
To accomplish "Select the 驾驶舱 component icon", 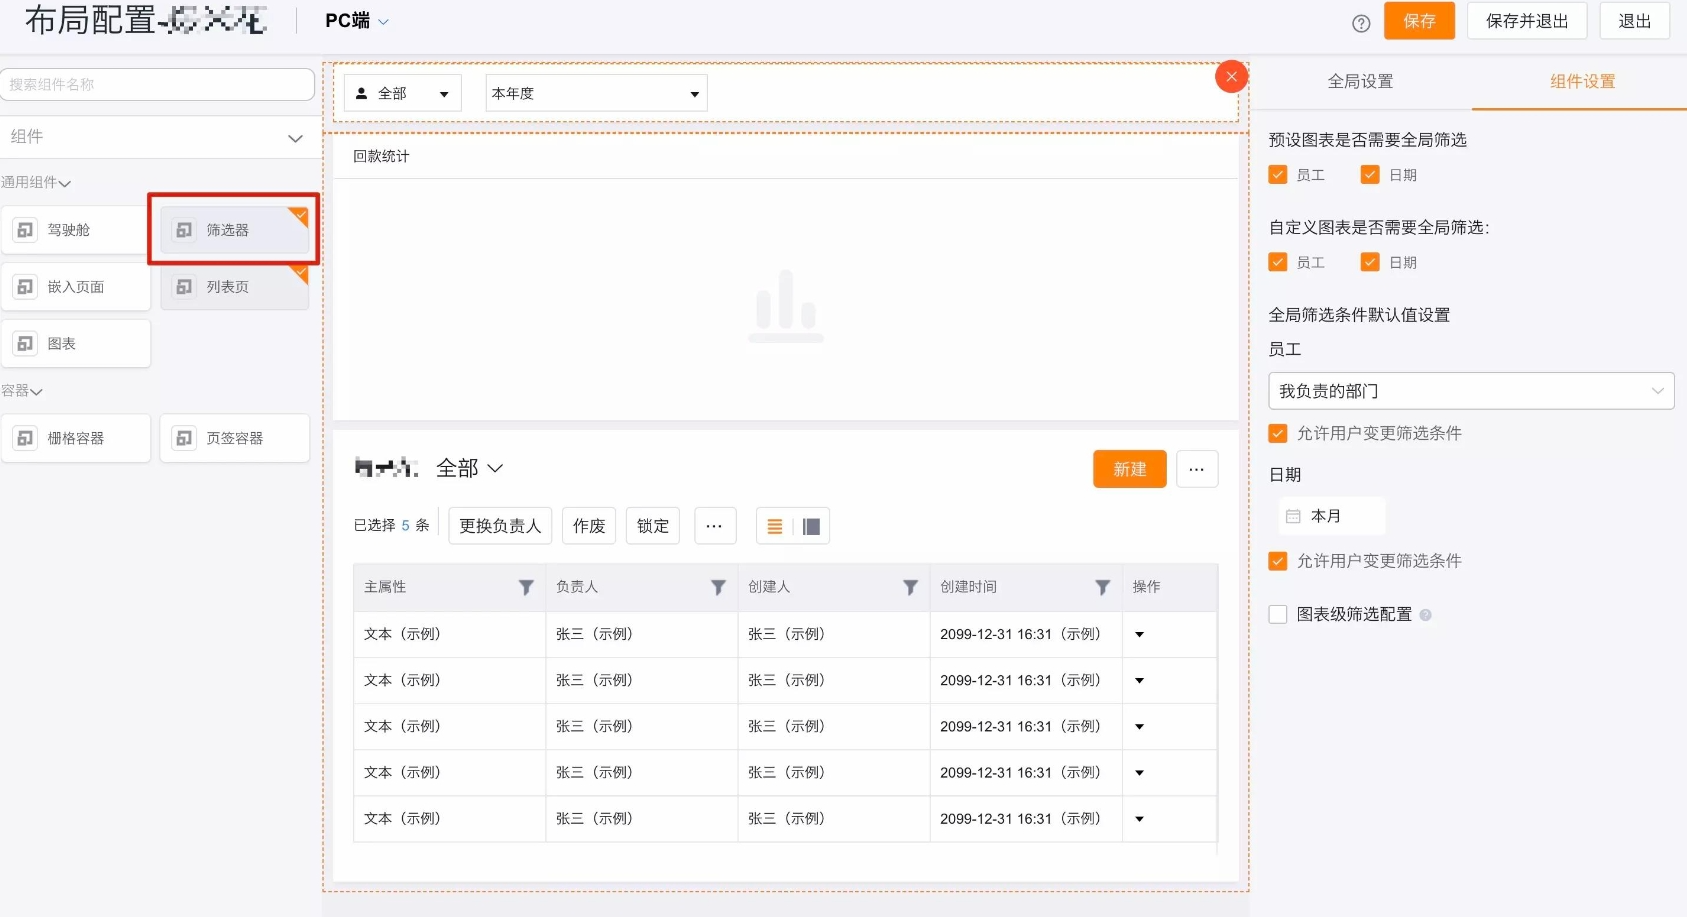I will (25, 230).
